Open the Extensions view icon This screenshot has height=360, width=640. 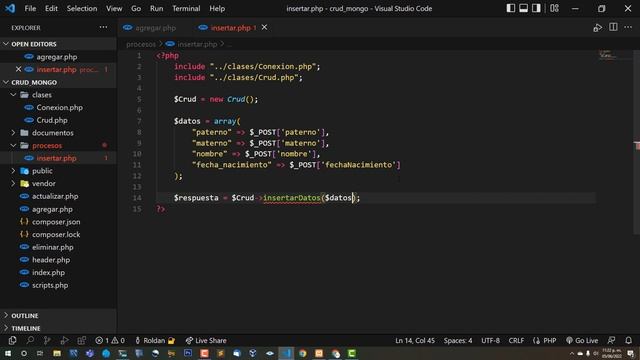pyautogui.click(x=82, y=340)
